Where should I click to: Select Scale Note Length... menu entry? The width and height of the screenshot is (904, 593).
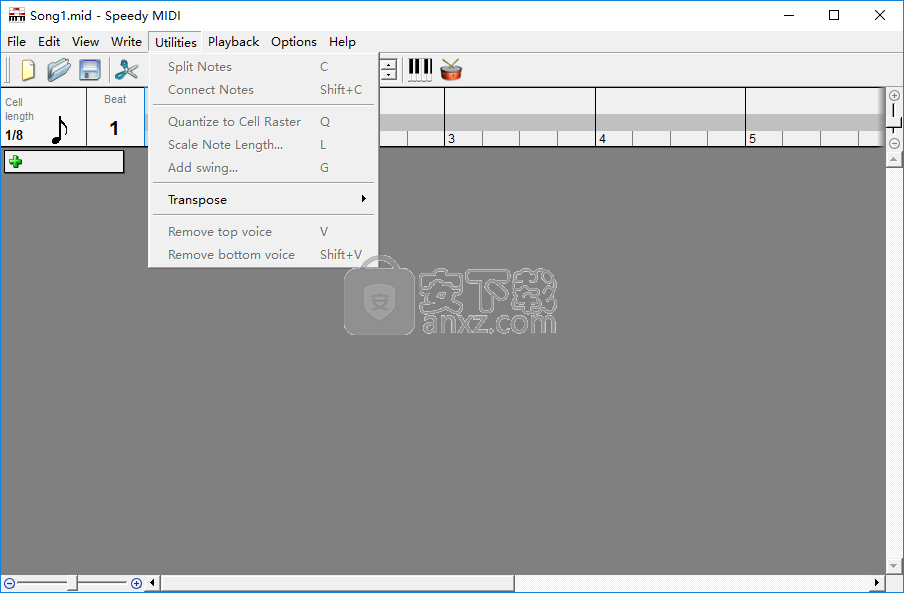tap(263, 145)
